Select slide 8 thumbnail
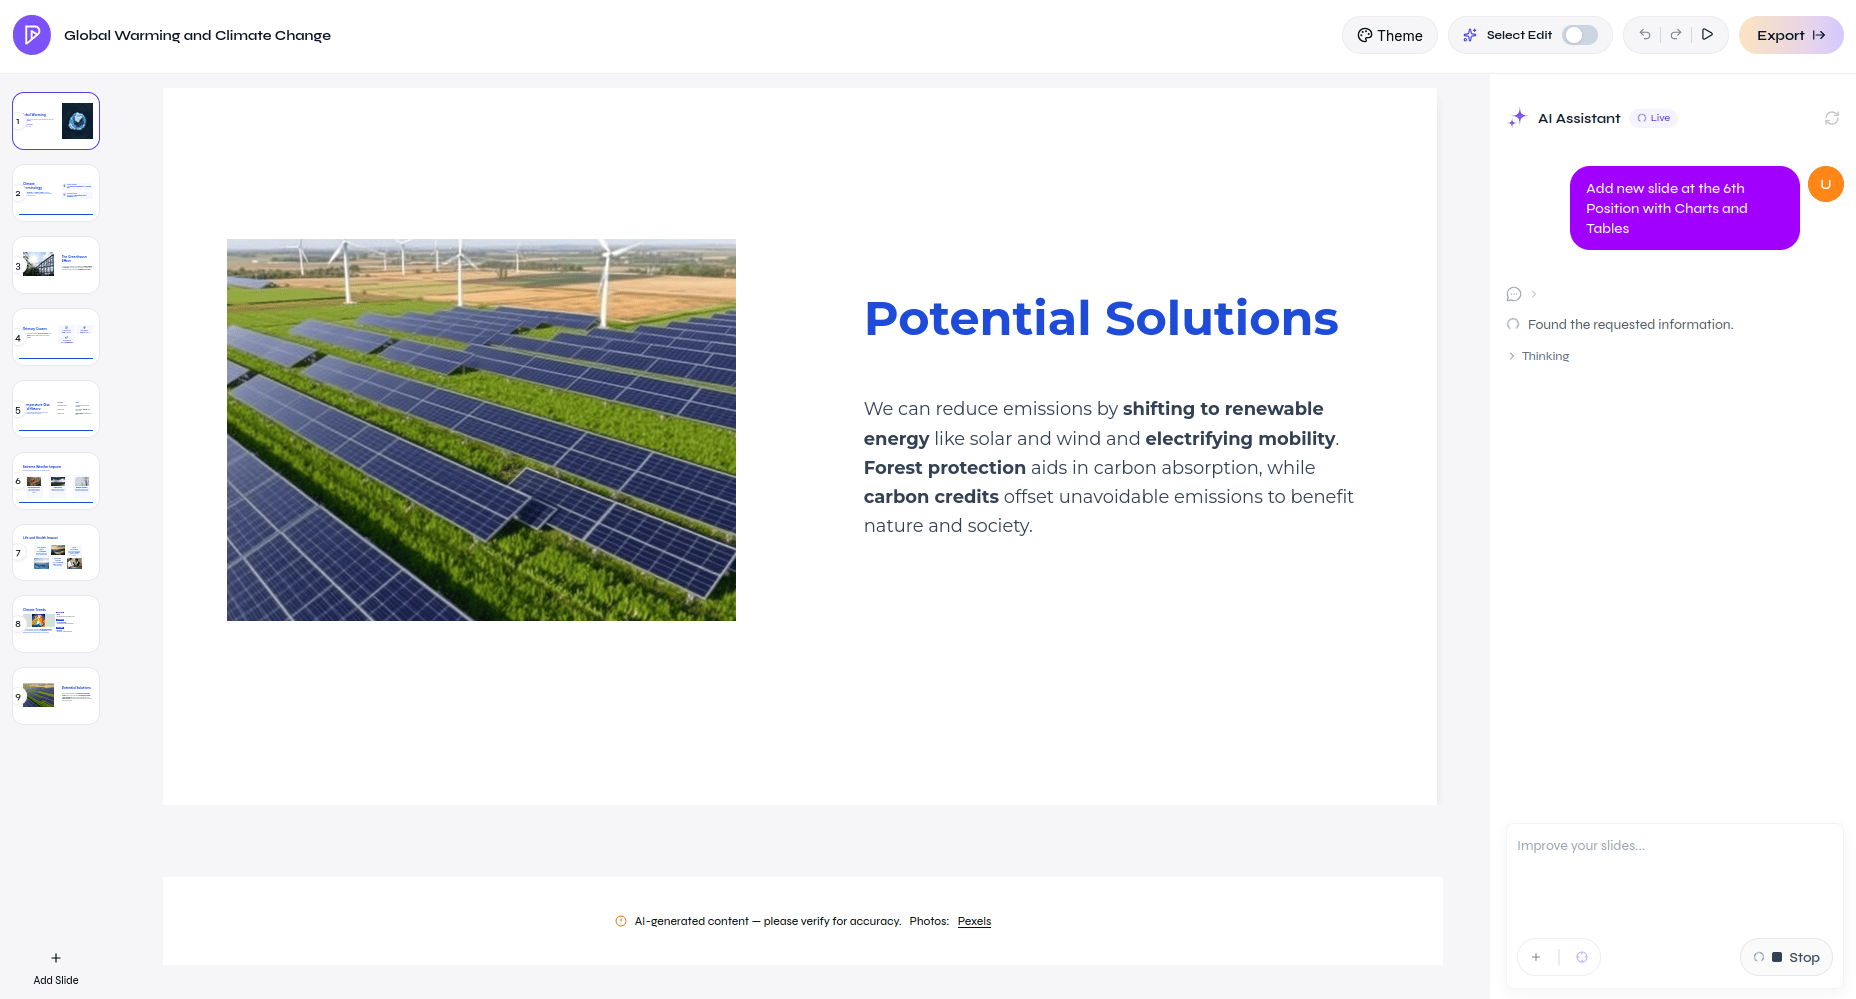The width and height of the screenshot is (1856, 999). coord(56,624)
